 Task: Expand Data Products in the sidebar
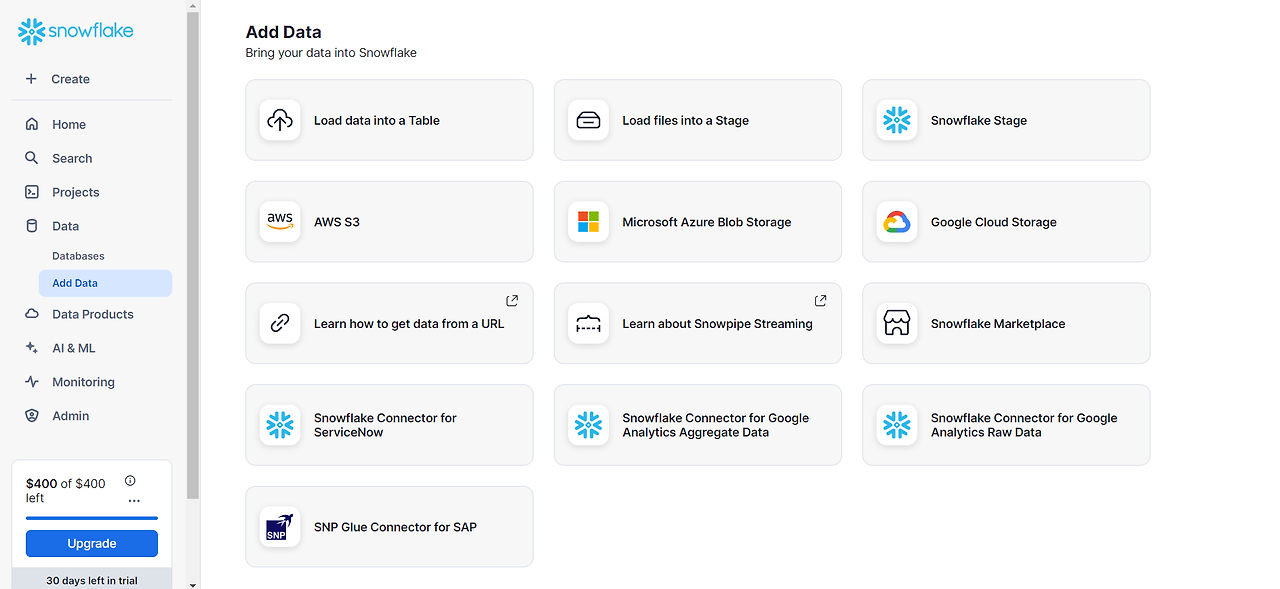click(92, 314)
